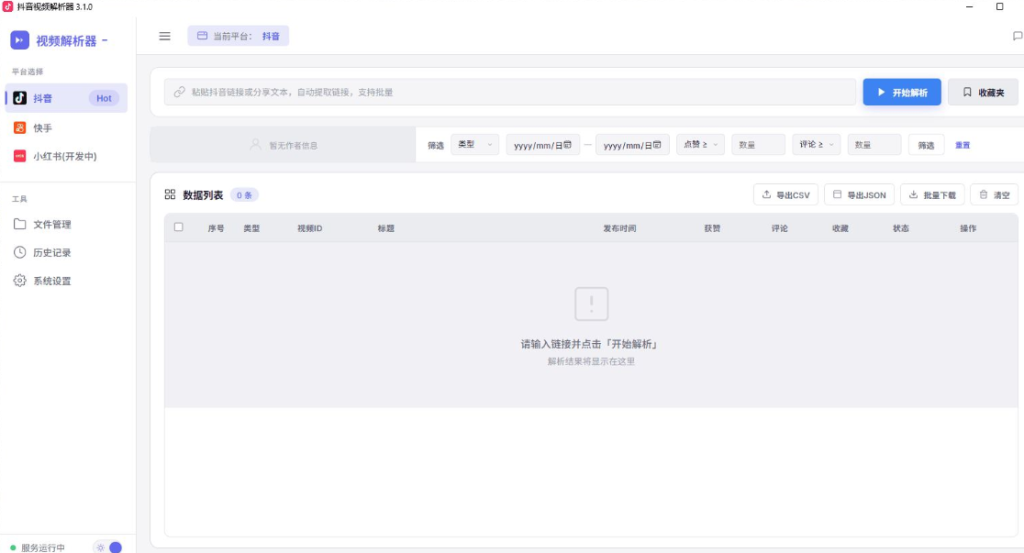The image size is (1024, 553).
Task: Open 小红书(开发中) platform entry
Action: coord(66,156)
